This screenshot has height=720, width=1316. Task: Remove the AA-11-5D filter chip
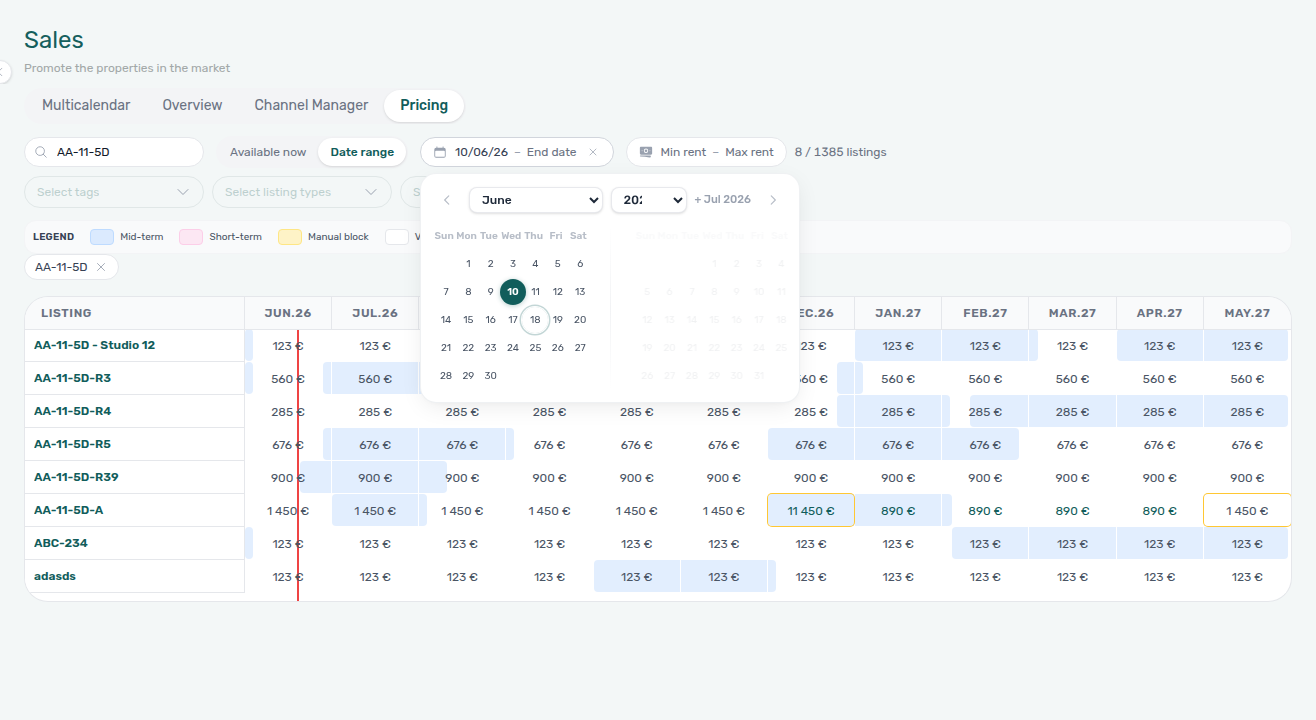pos(101,267)
